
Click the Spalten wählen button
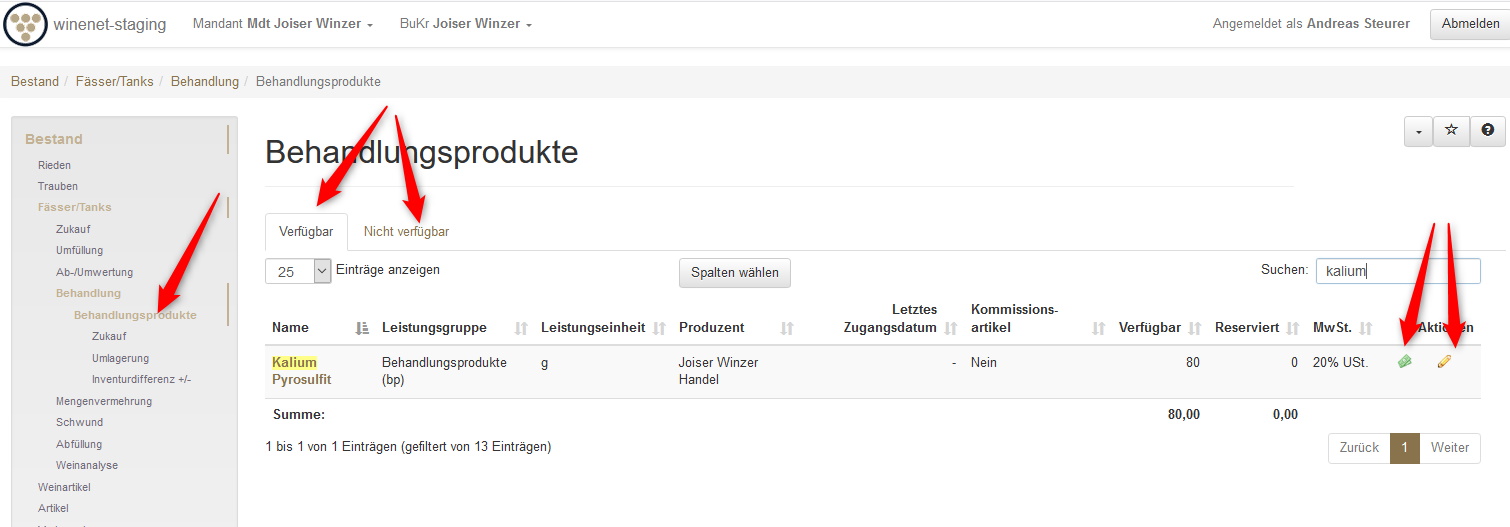click(734, 272)
